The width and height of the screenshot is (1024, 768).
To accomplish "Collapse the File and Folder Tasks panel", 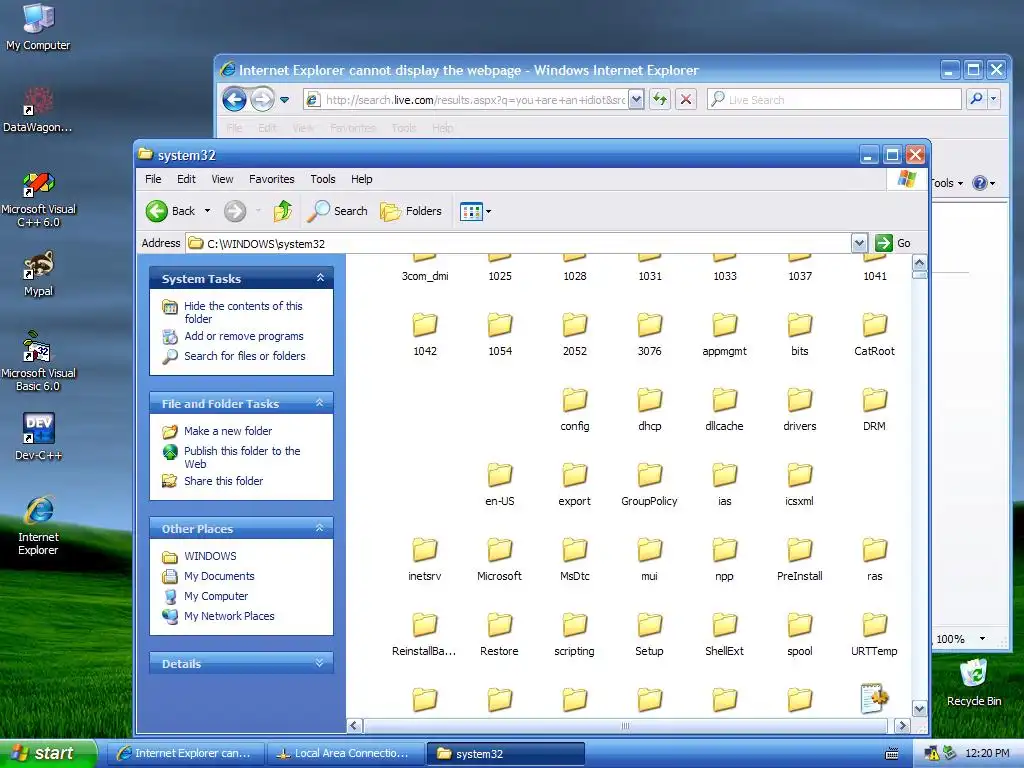I will pos(320,403).
